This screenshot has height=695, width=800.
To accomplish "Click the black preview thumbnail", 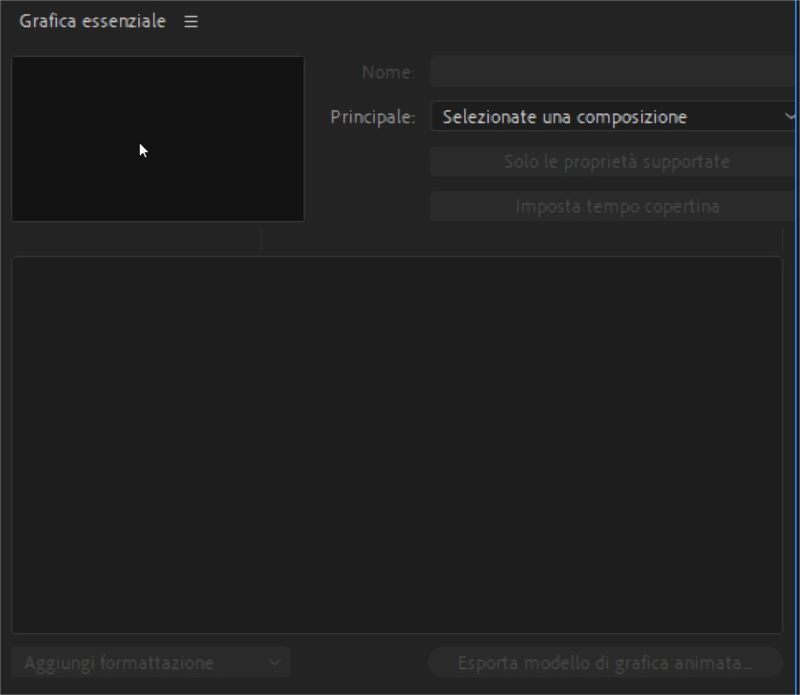I will [x=157, y=138].
